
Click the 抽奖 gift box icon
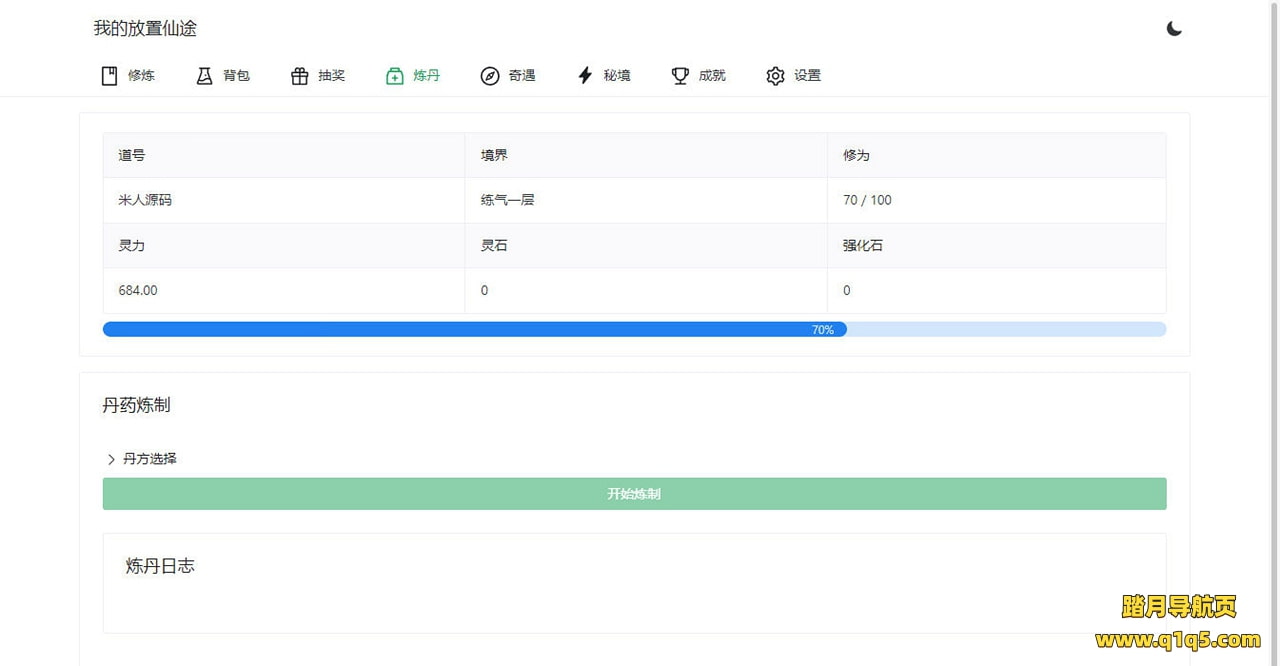[299, 76]
